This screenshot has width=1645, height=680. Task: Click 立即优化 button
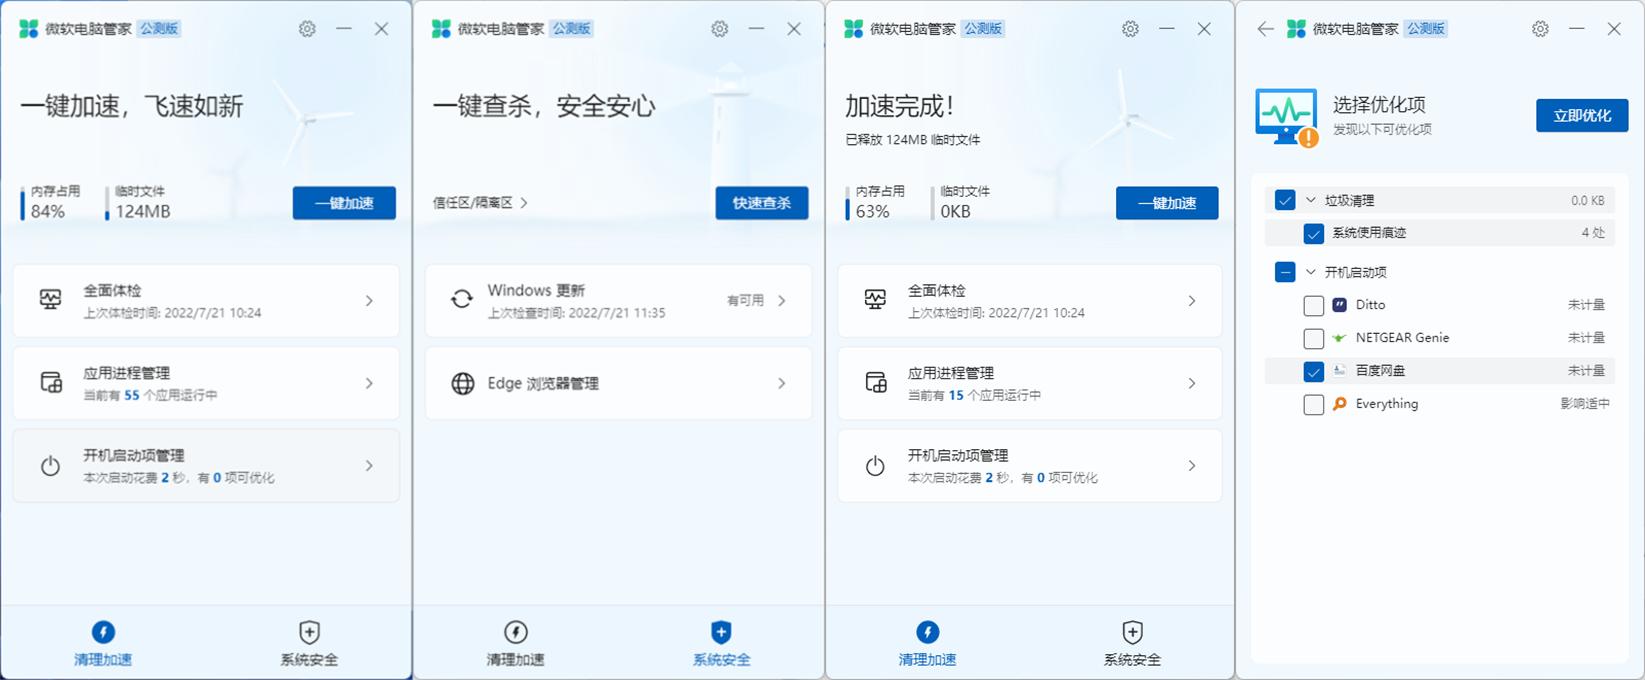pos(1582,115)
